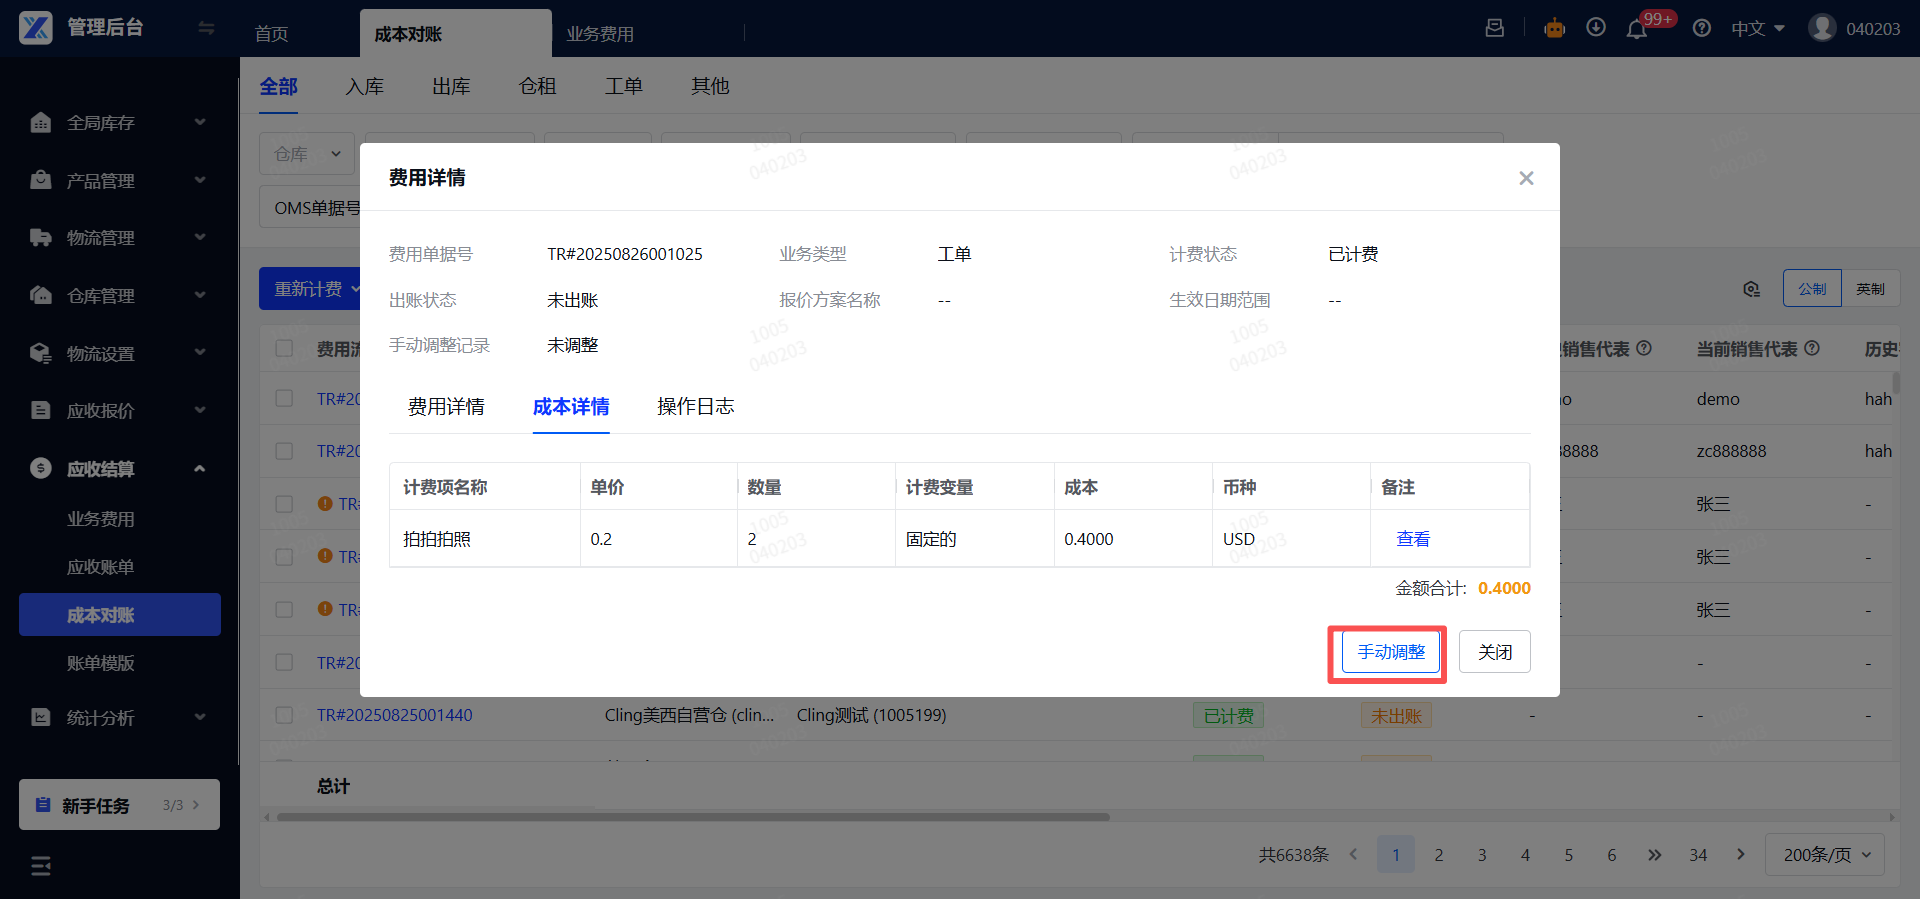Viewport: 1920px width, 899px height.
Task: Click the 手动调整 button
Action: click(1391, 652)
